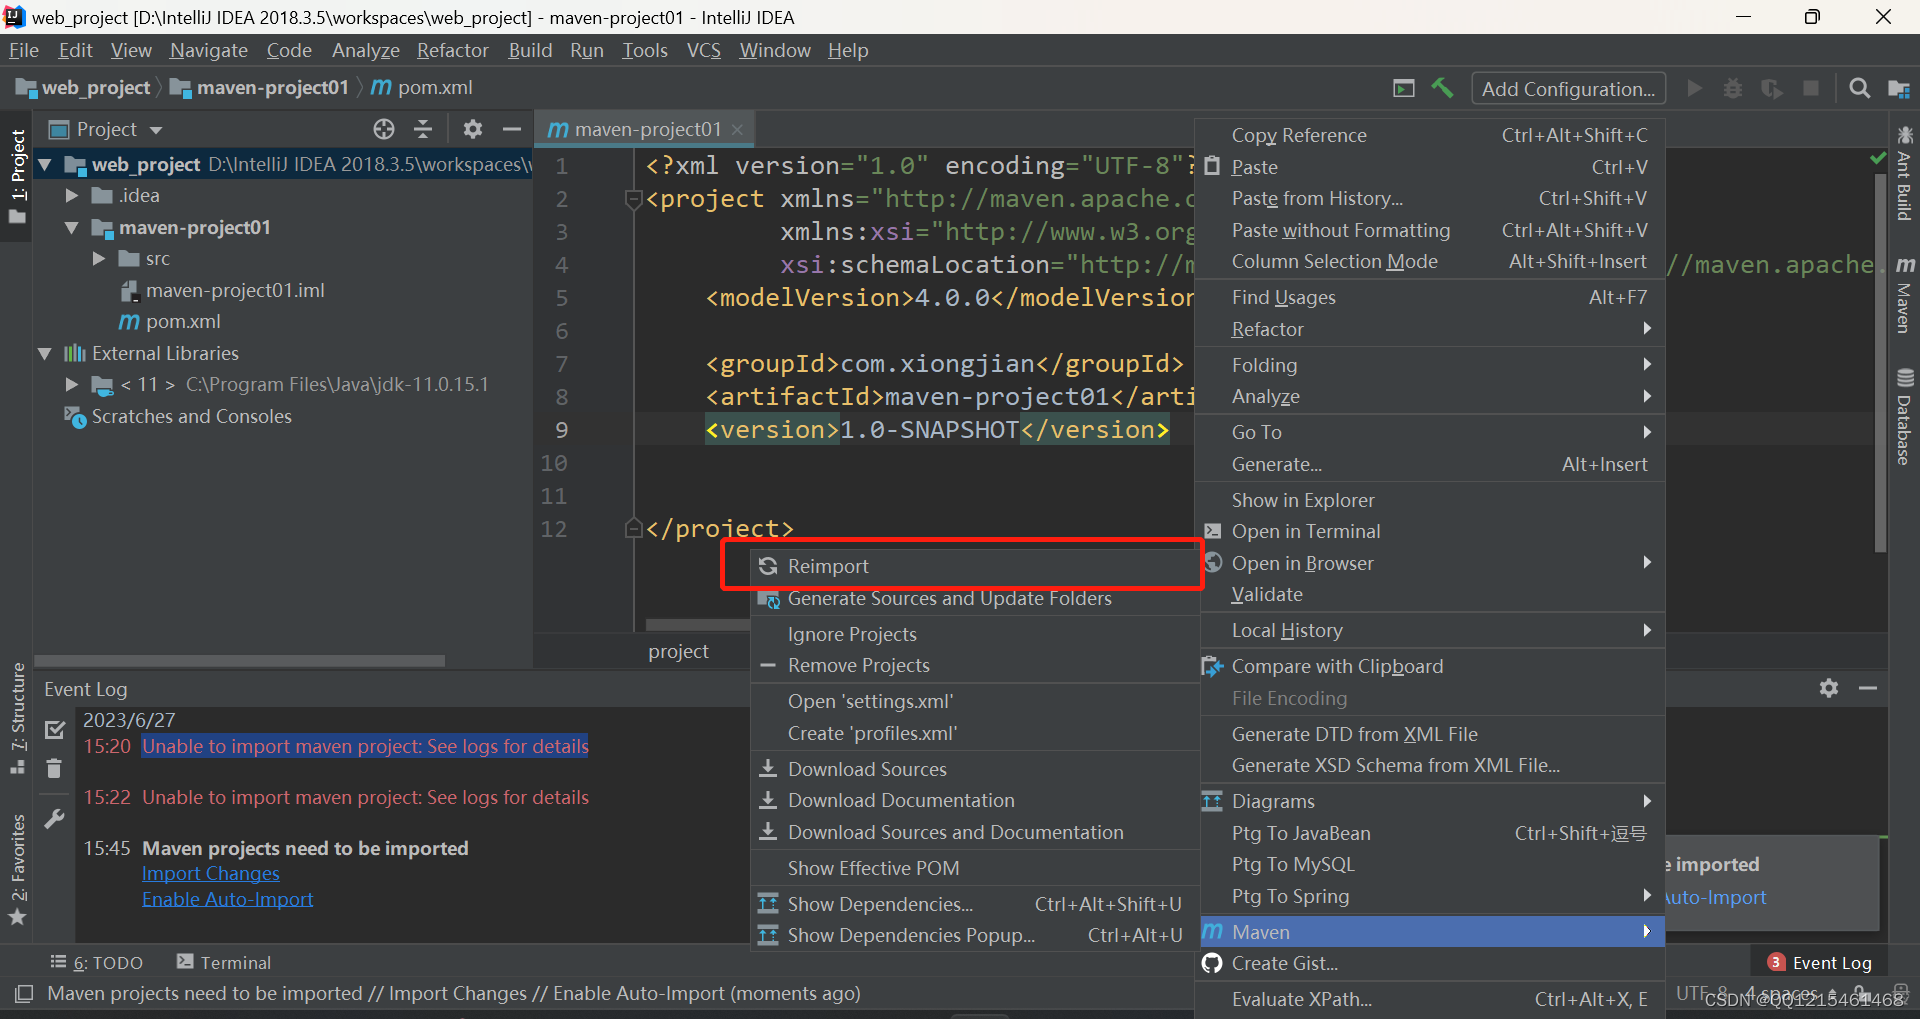Open the Ant Build side panel

[1904, 174]
